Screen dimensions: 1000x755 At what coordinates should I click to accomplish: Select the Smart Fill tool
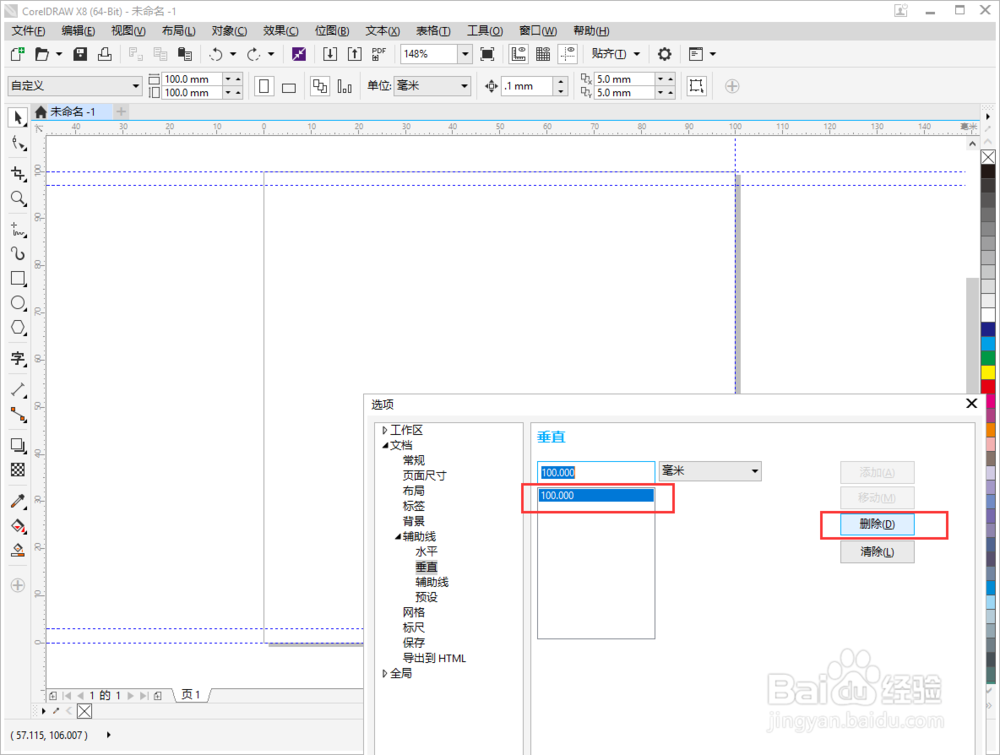pyautogui.click(x=18, y=550)
